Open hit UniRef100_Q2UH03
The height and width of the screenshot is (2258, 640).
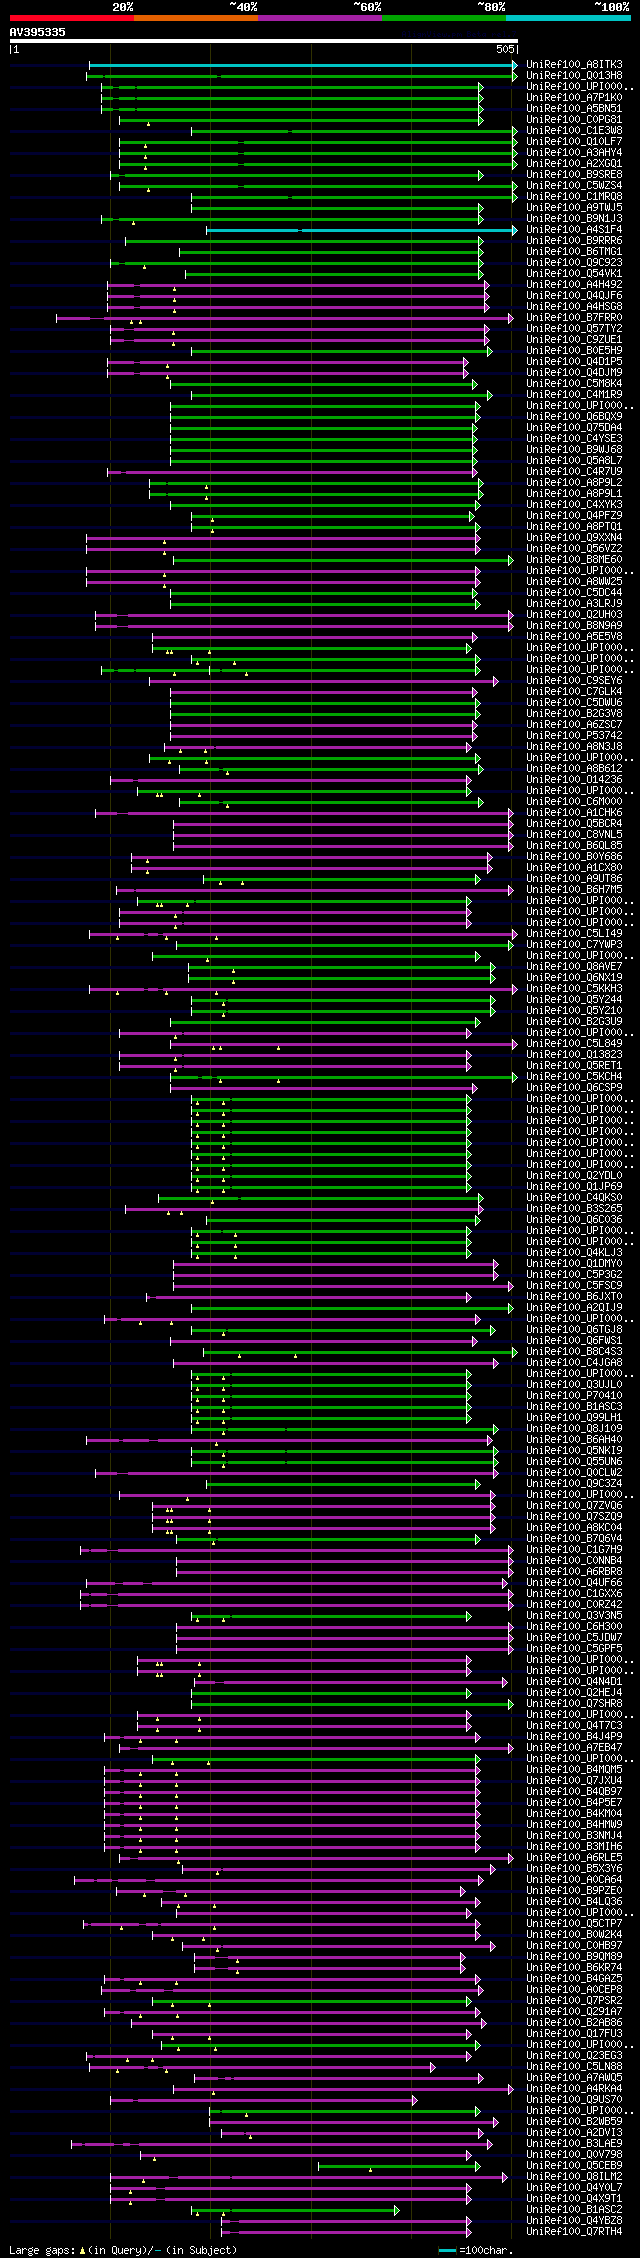(x=574, y=615)
